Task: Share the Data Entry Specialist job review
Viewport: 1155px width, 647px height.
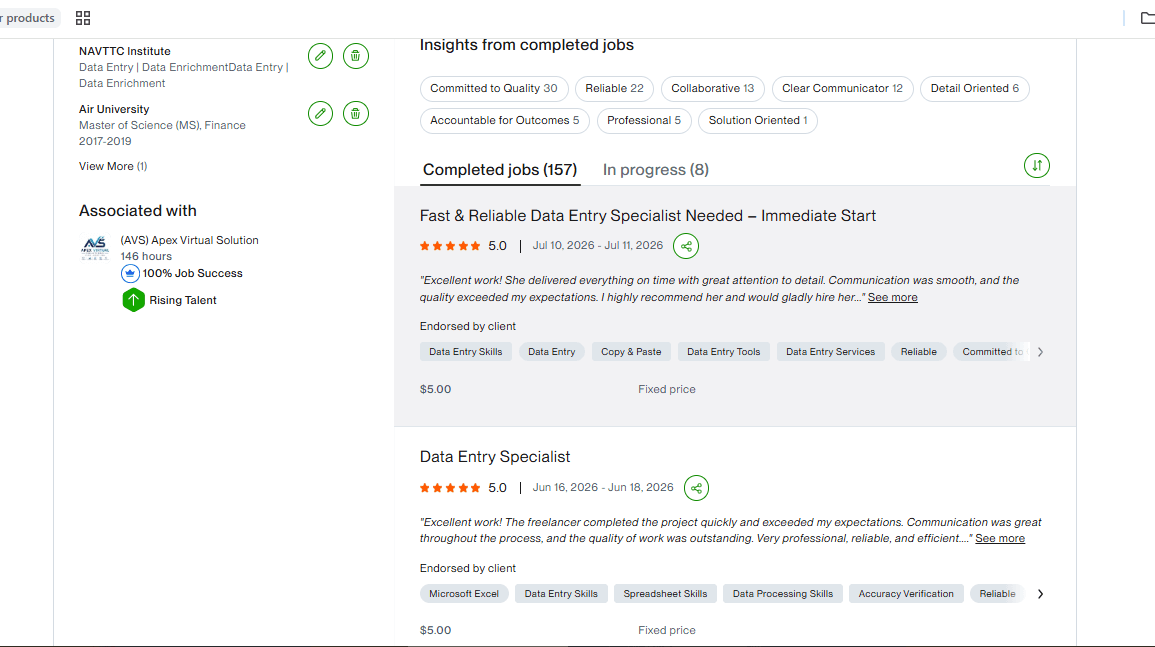Action: [696, 488]
